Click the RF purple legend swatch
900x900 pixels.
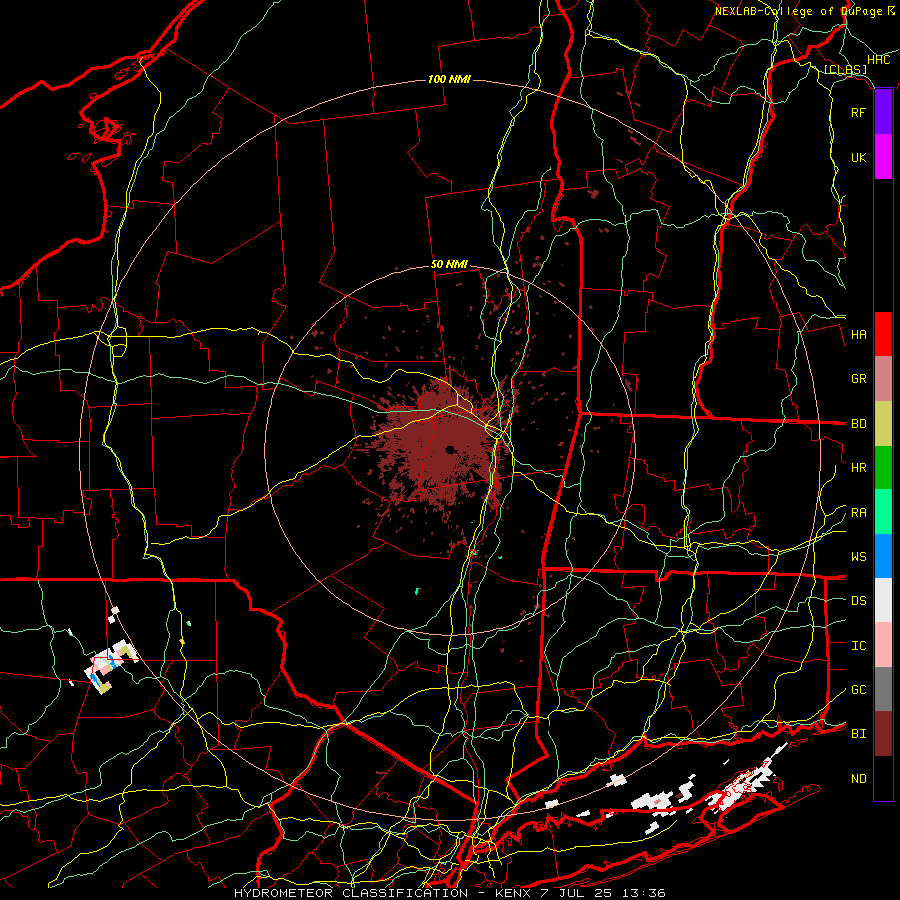883,112
